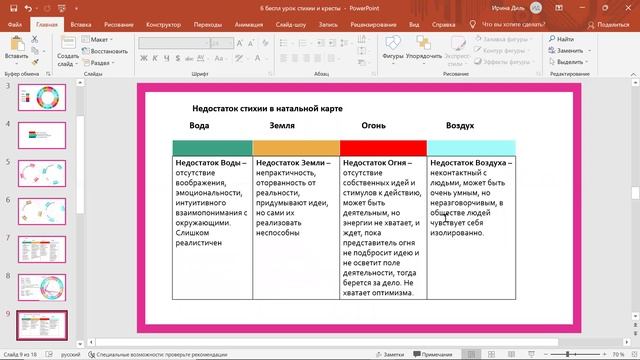The height and width of the screenshot is (360, 640).
Task: Collapse the ribbon with the chevron
Action: click(633, 74)
